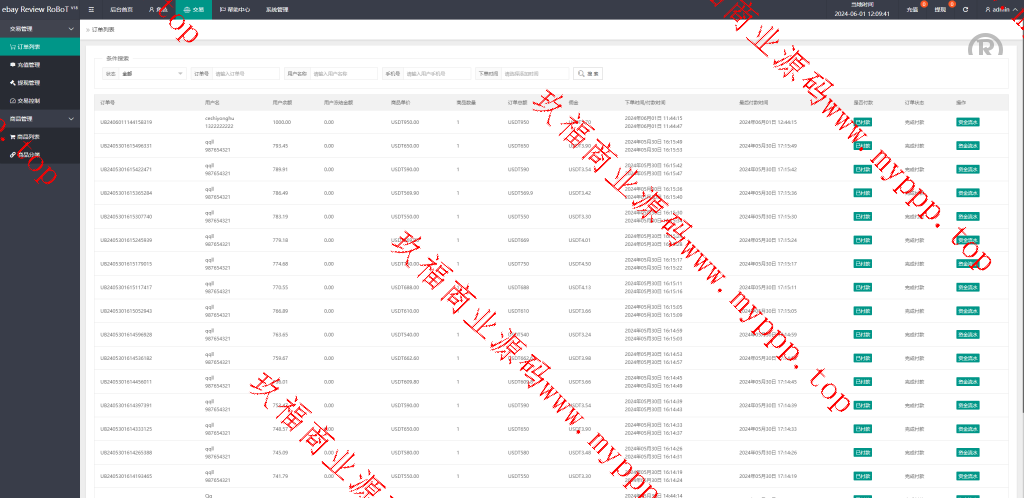Collapse the 商品管理 sidebar group
Viewport: 1024px width, 498px height.
(x=40, y=119)
